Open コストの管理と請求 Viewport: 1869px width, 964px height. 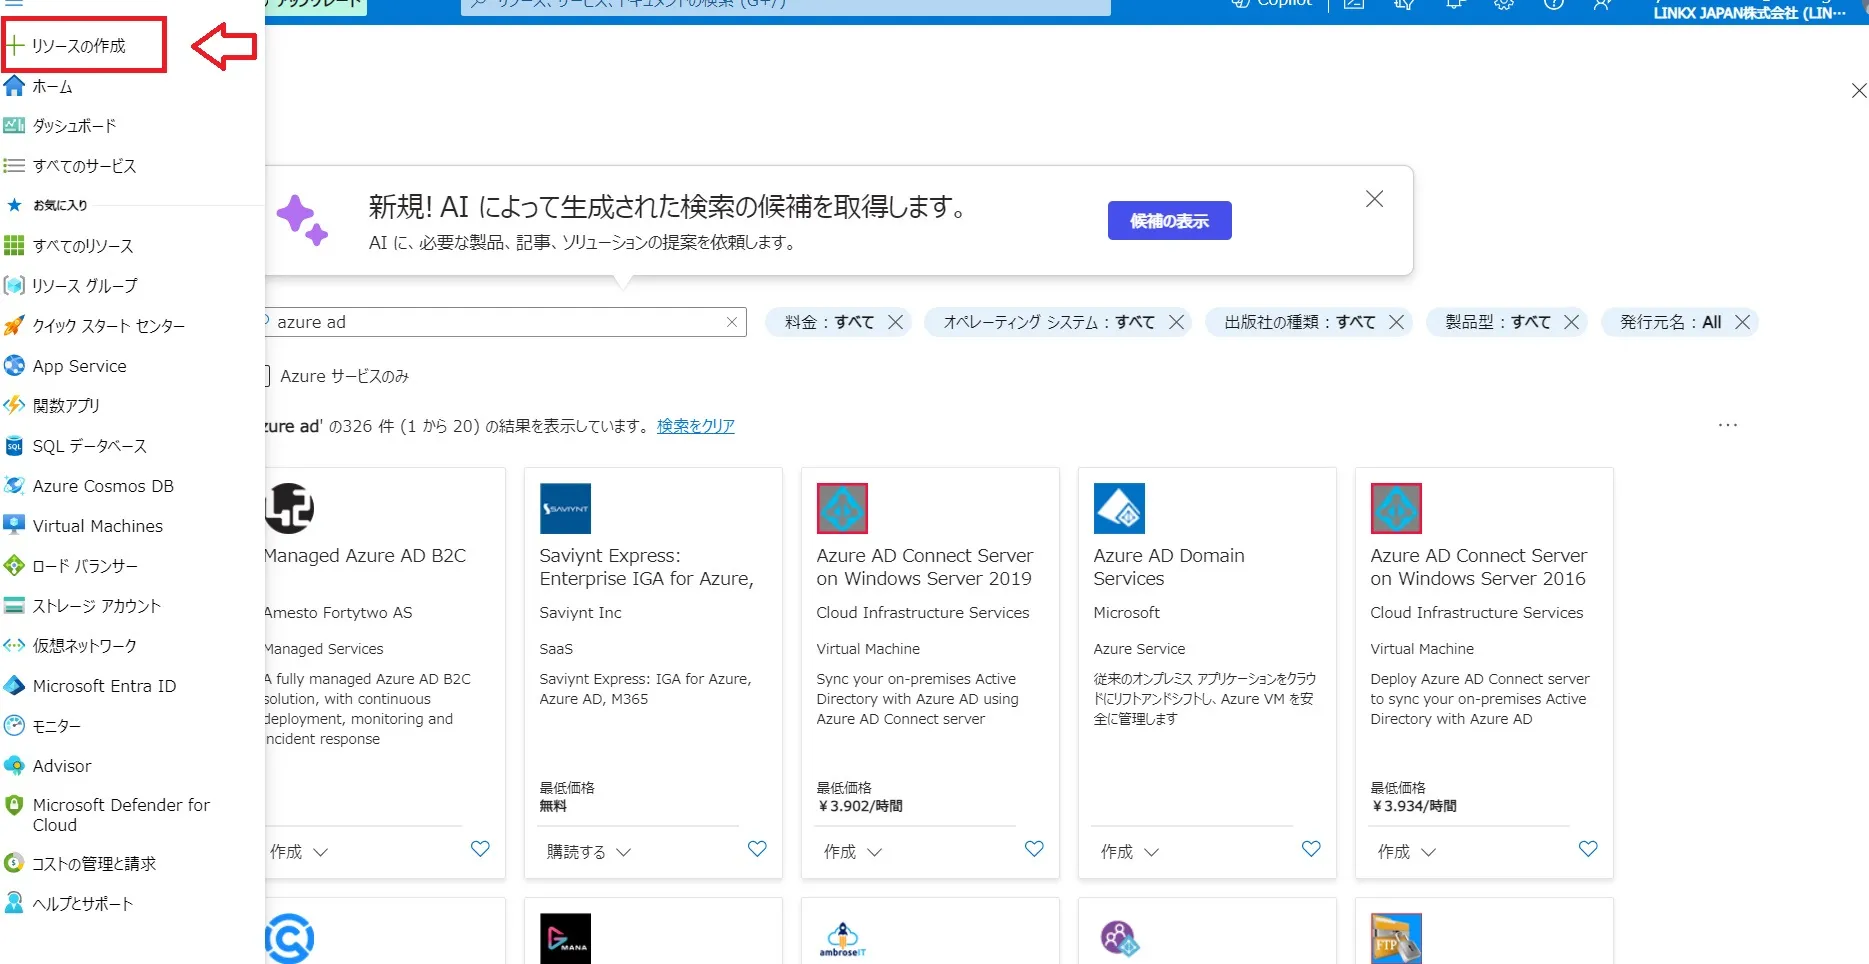[x=94, y=864]
